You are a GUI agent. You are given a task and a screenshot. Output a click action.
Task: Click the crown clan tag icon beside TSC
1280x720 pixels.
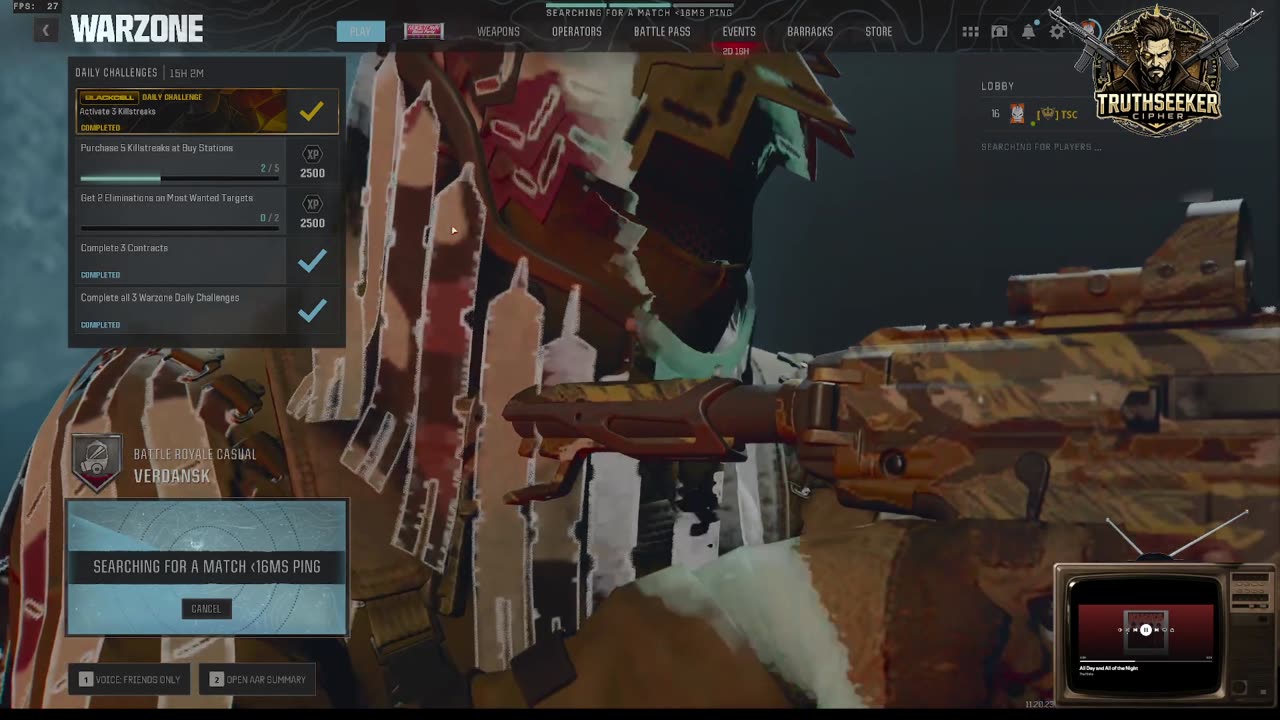(x=1047, y=114)
